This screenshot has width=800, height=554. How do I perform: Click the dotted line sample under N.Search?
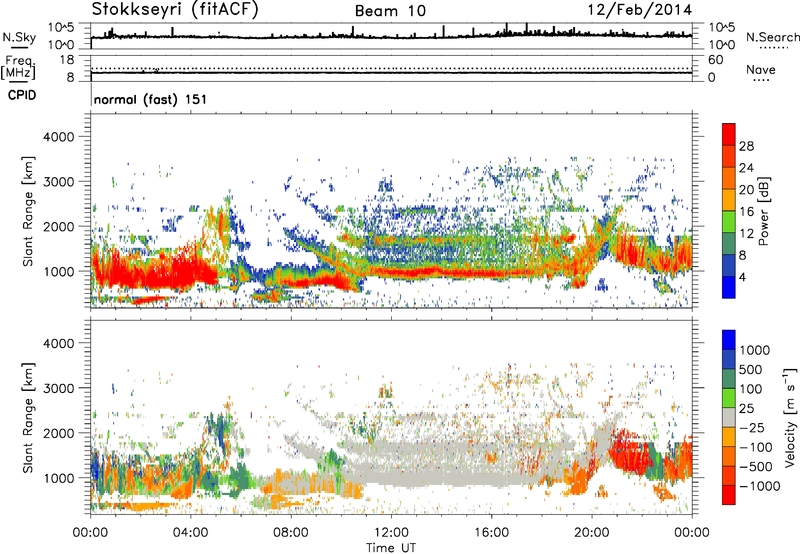[x=773, y=48]
